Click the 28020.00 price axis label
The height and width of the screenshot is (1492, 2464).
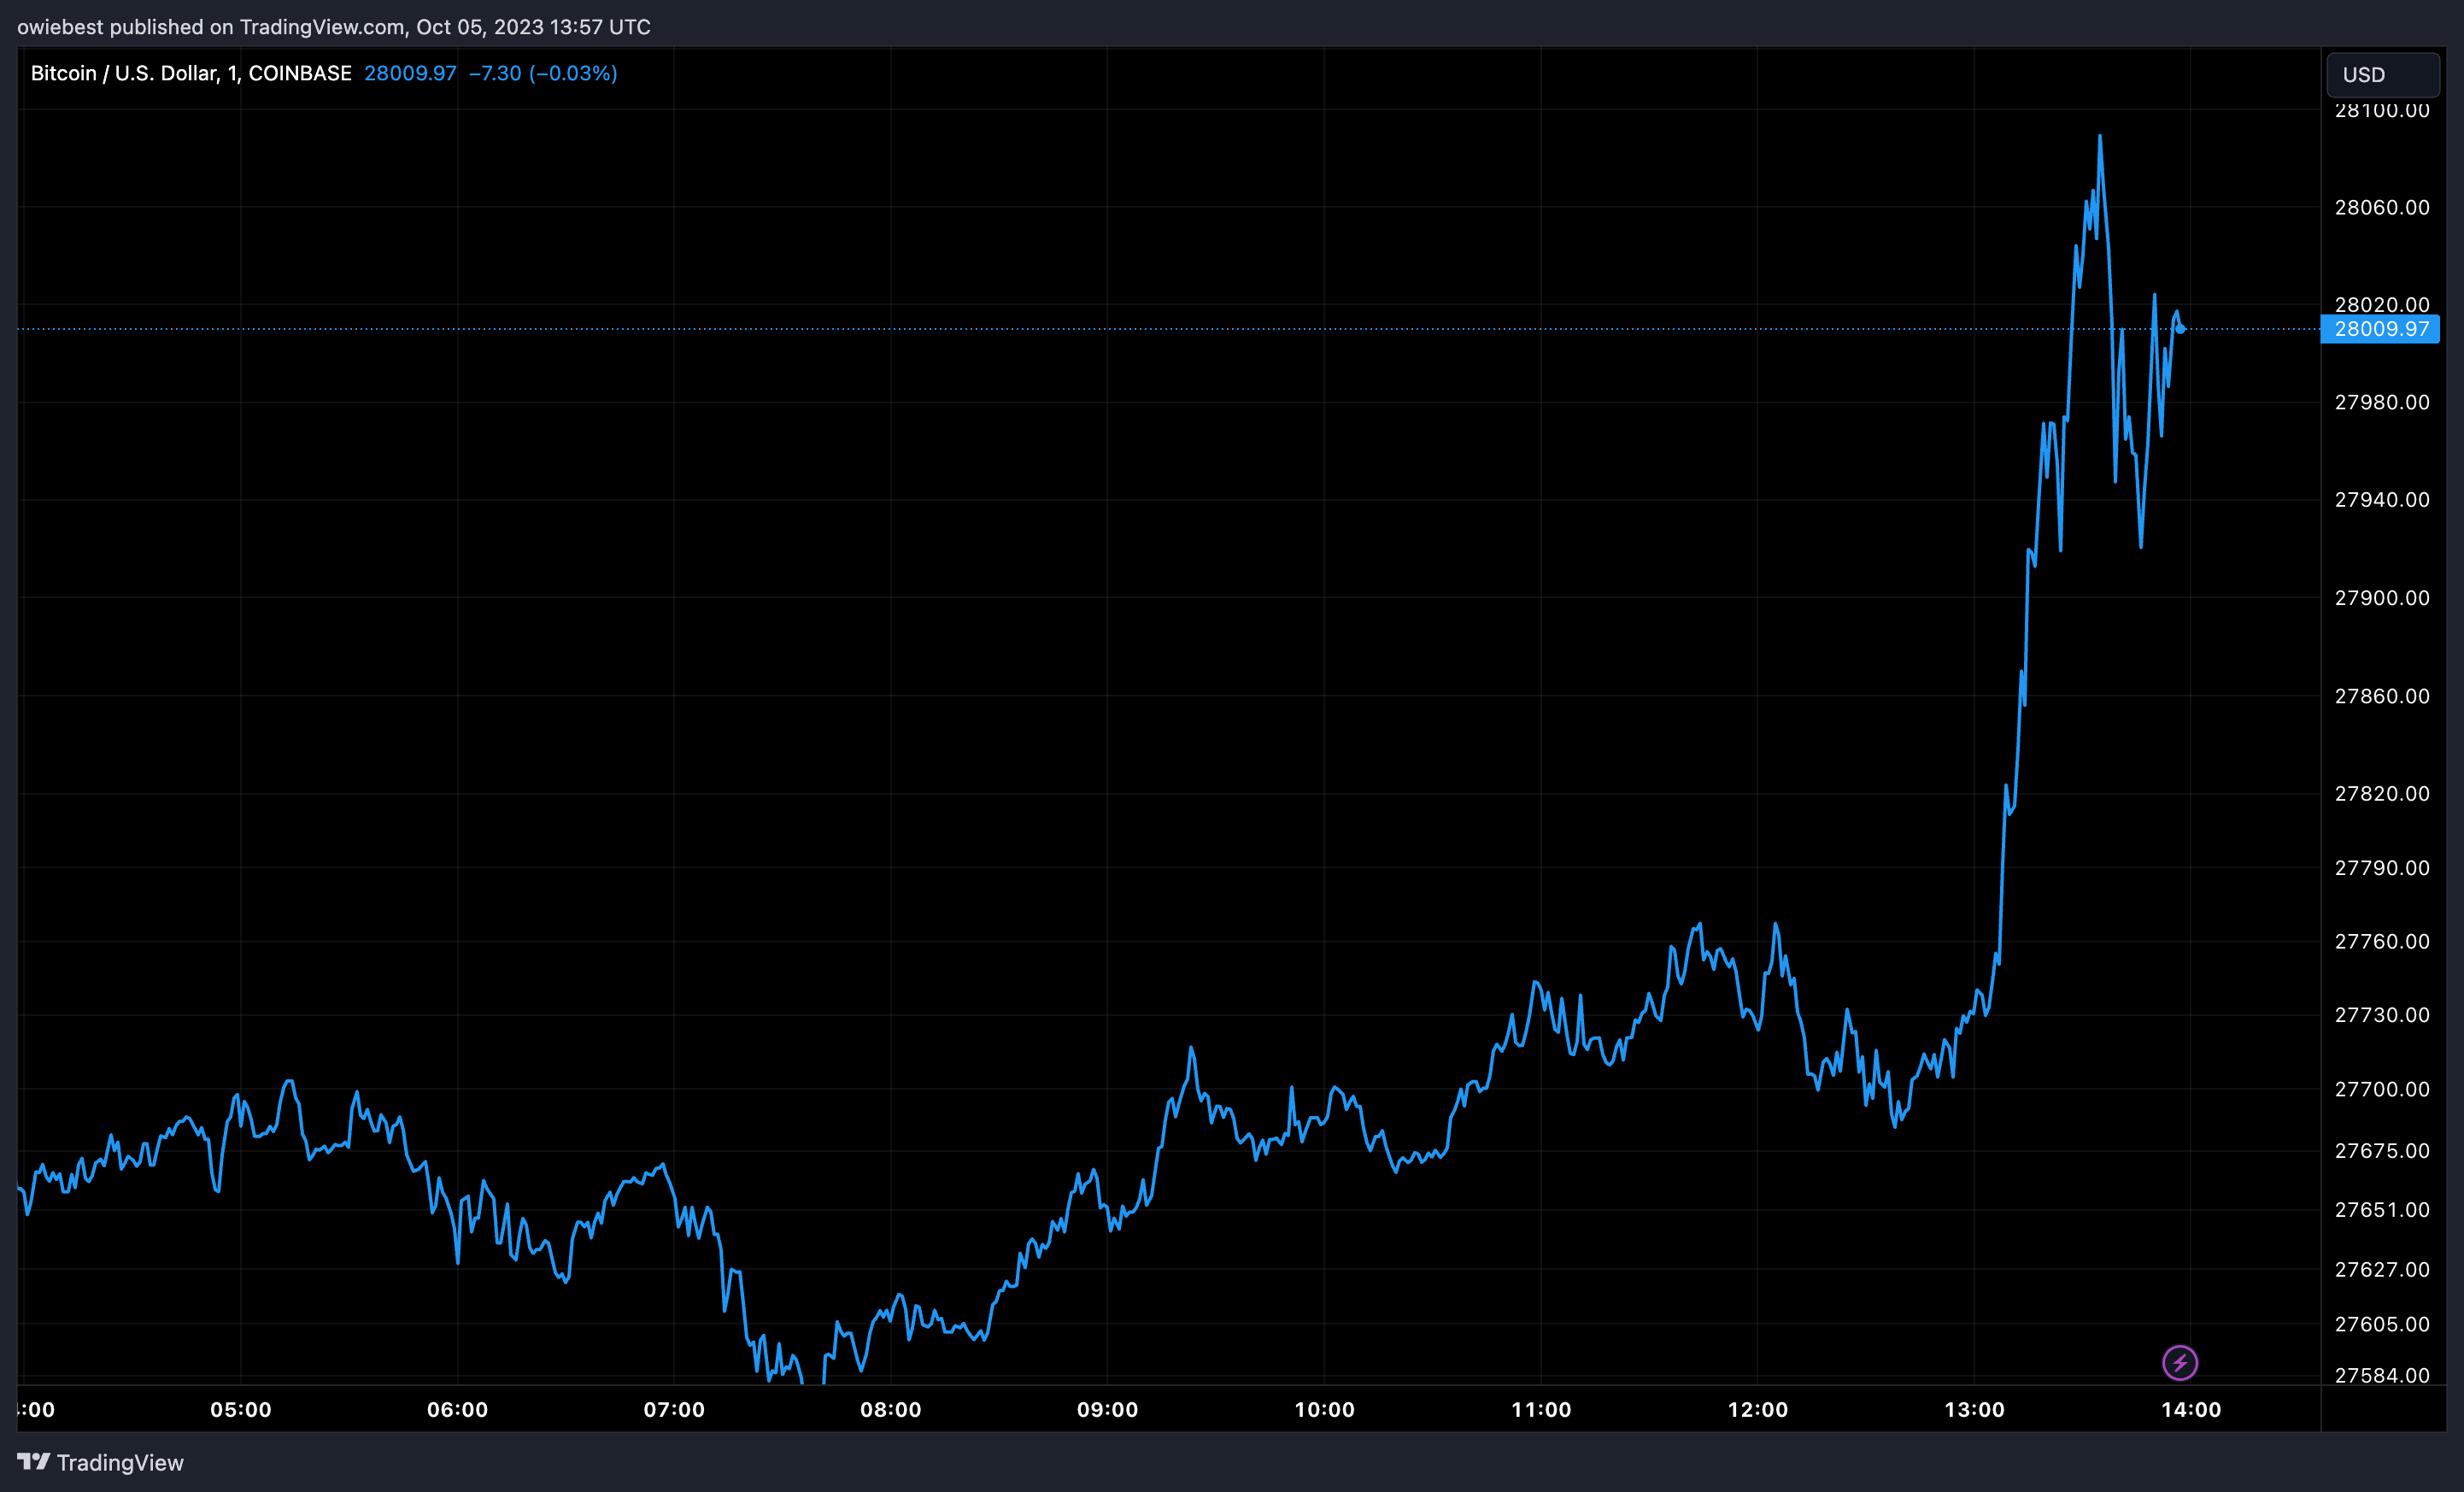click(x=2382, y=304)
